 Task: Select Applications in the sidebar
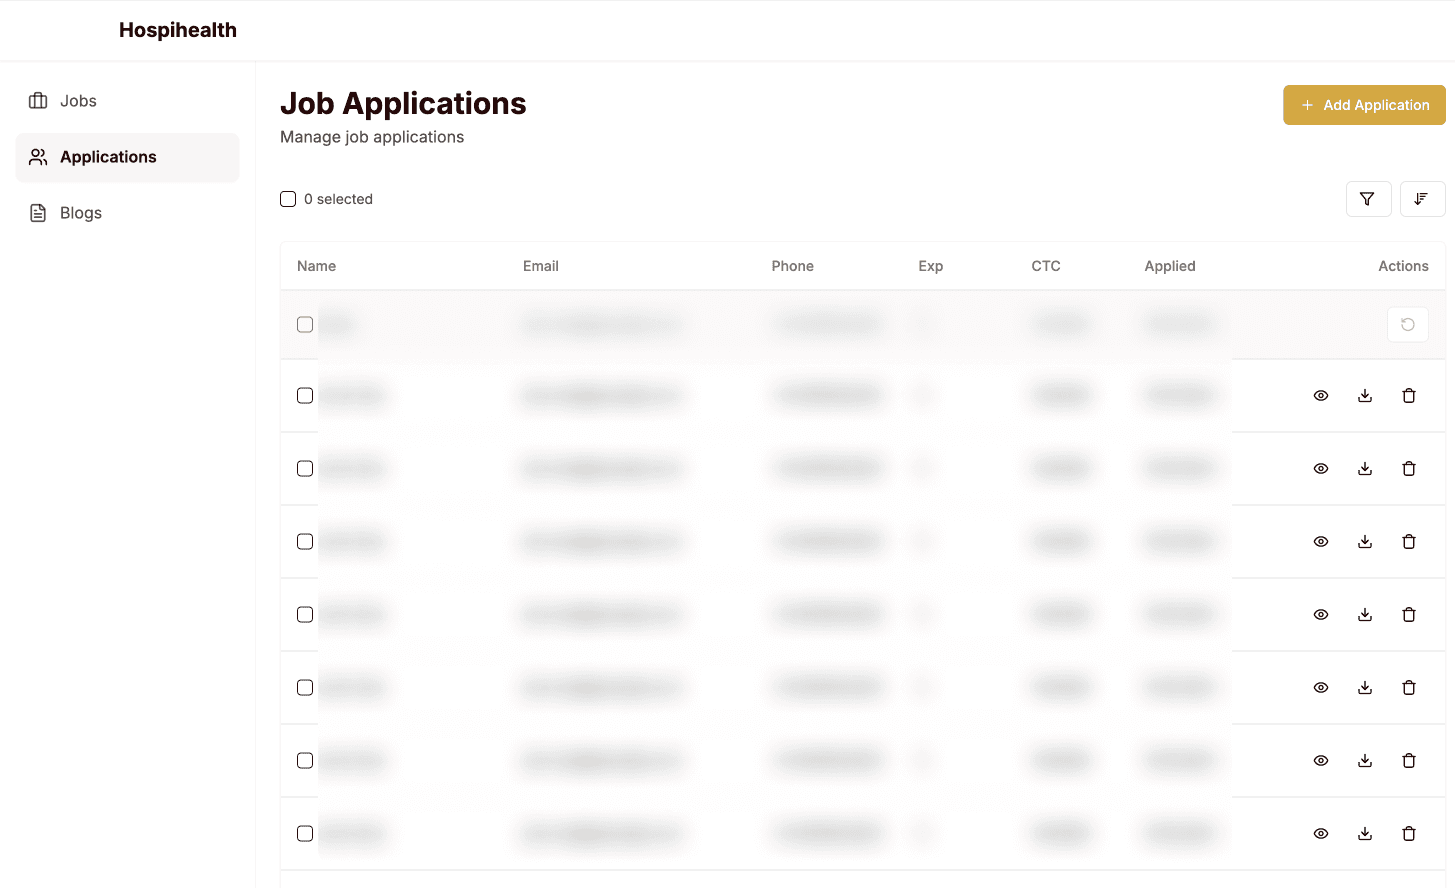[108, 157]
